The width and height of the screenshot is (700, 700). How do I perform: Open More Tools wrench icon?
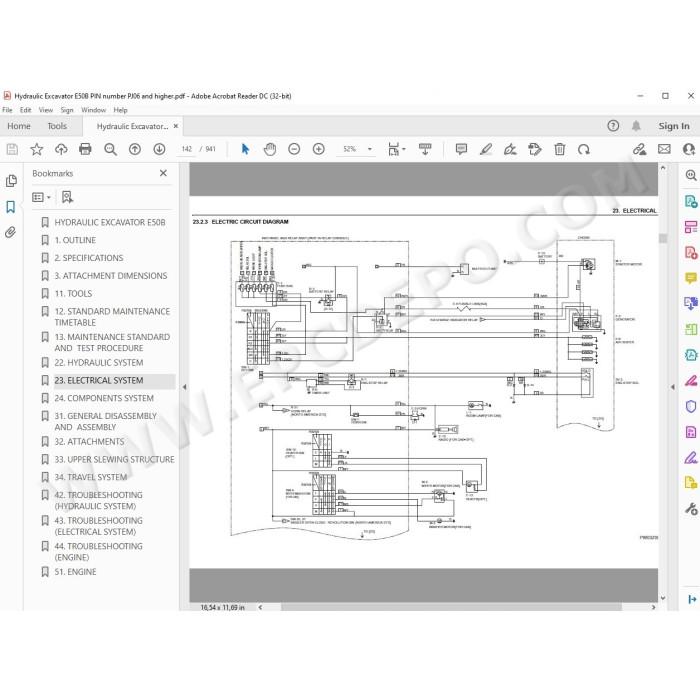(x=691, y=509)
